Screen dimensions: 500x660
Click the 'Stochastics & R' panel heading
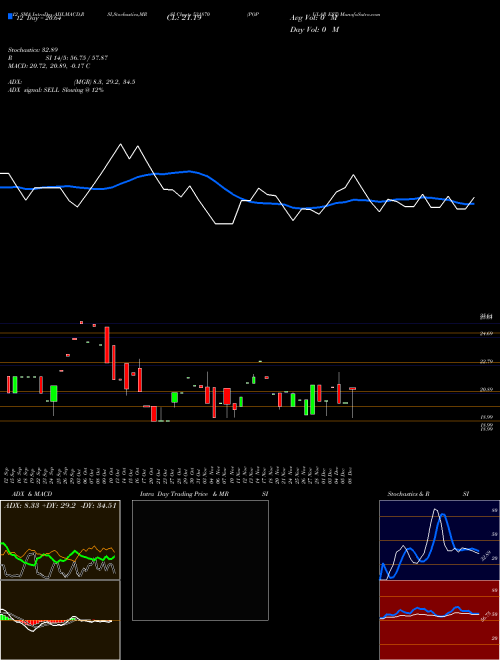pos(408,494)
